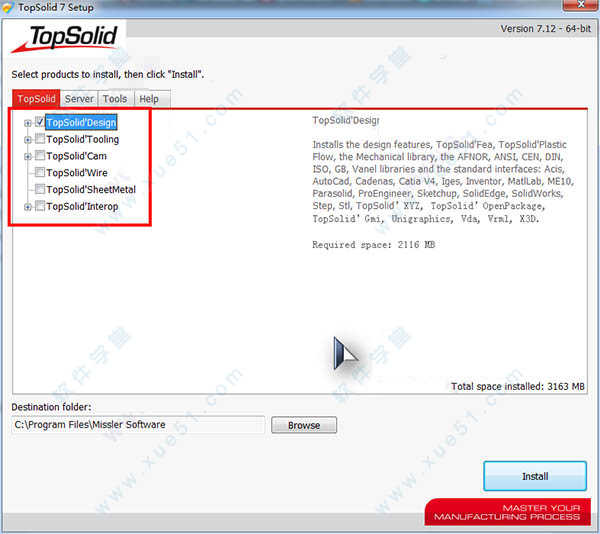This screenshot has height=534, width=600.
Task: Click the Destination folder path field
Action: click(138, 425)
